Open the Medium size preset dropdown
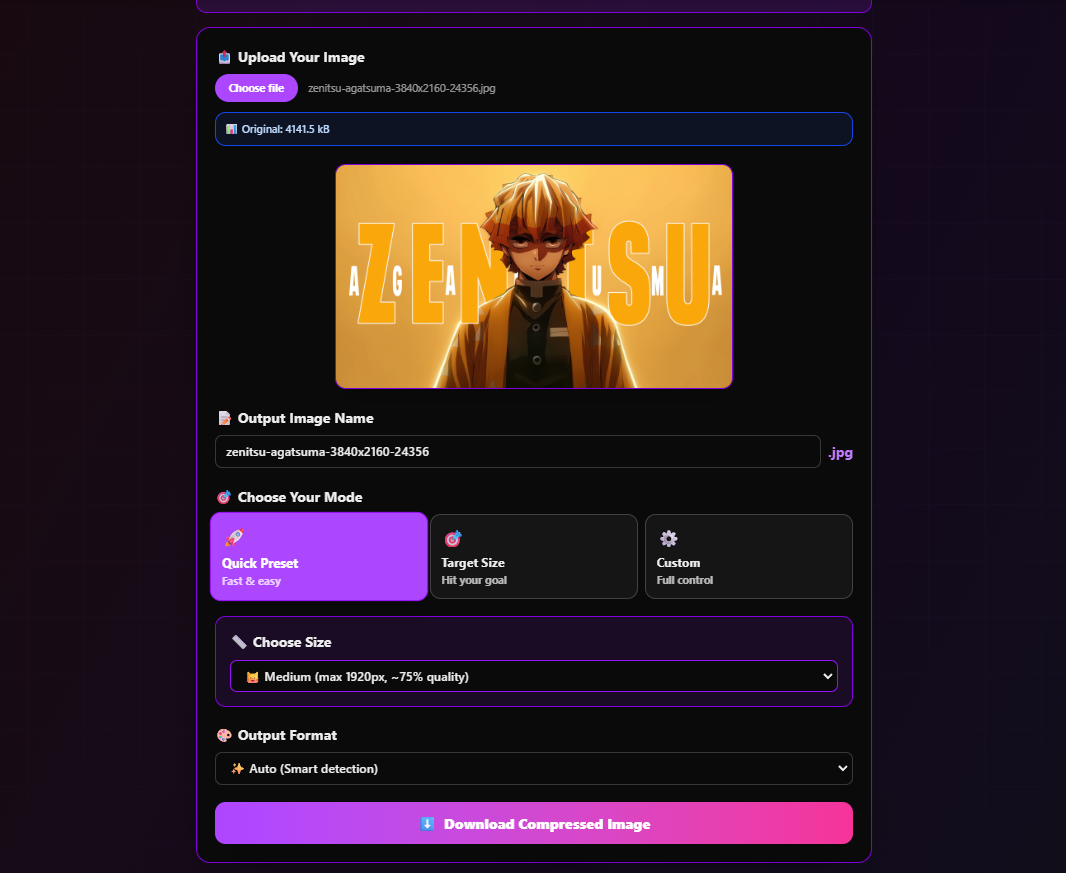Image resolution: width=1066 pixels, height=873 pixels. [x=533, y=677]
